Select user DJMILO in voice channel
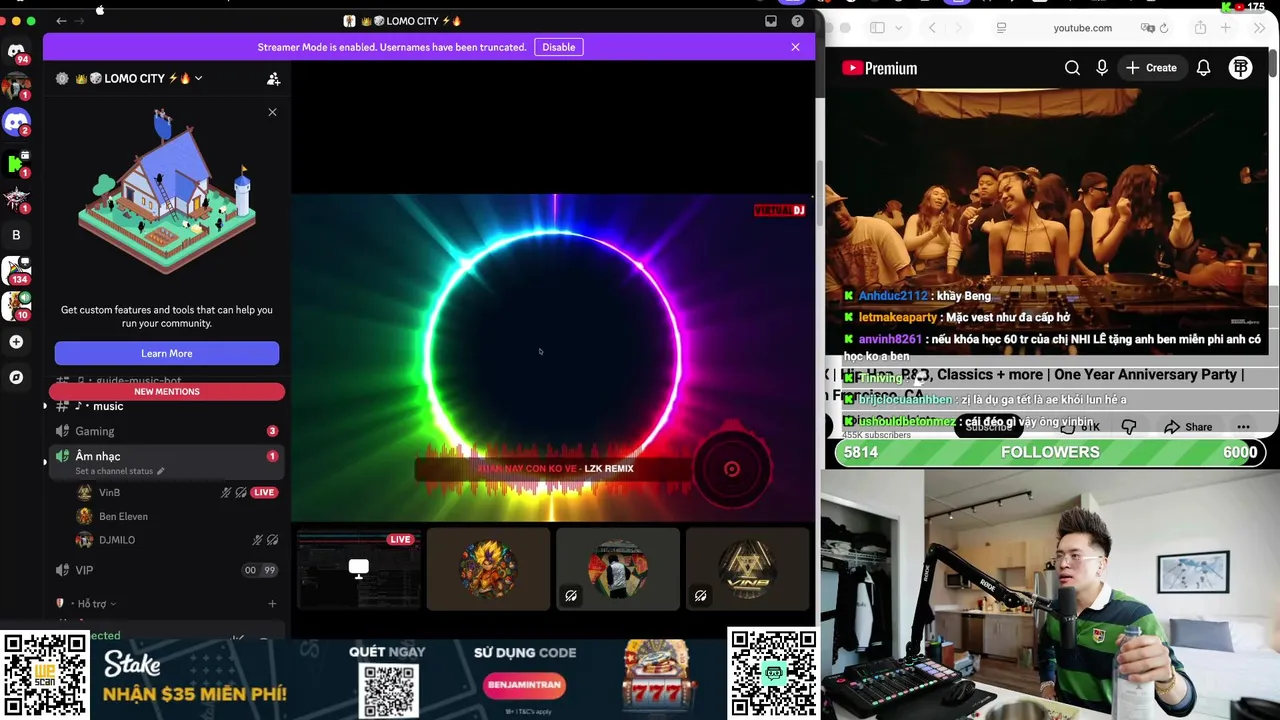 click(x=117, y=540)
